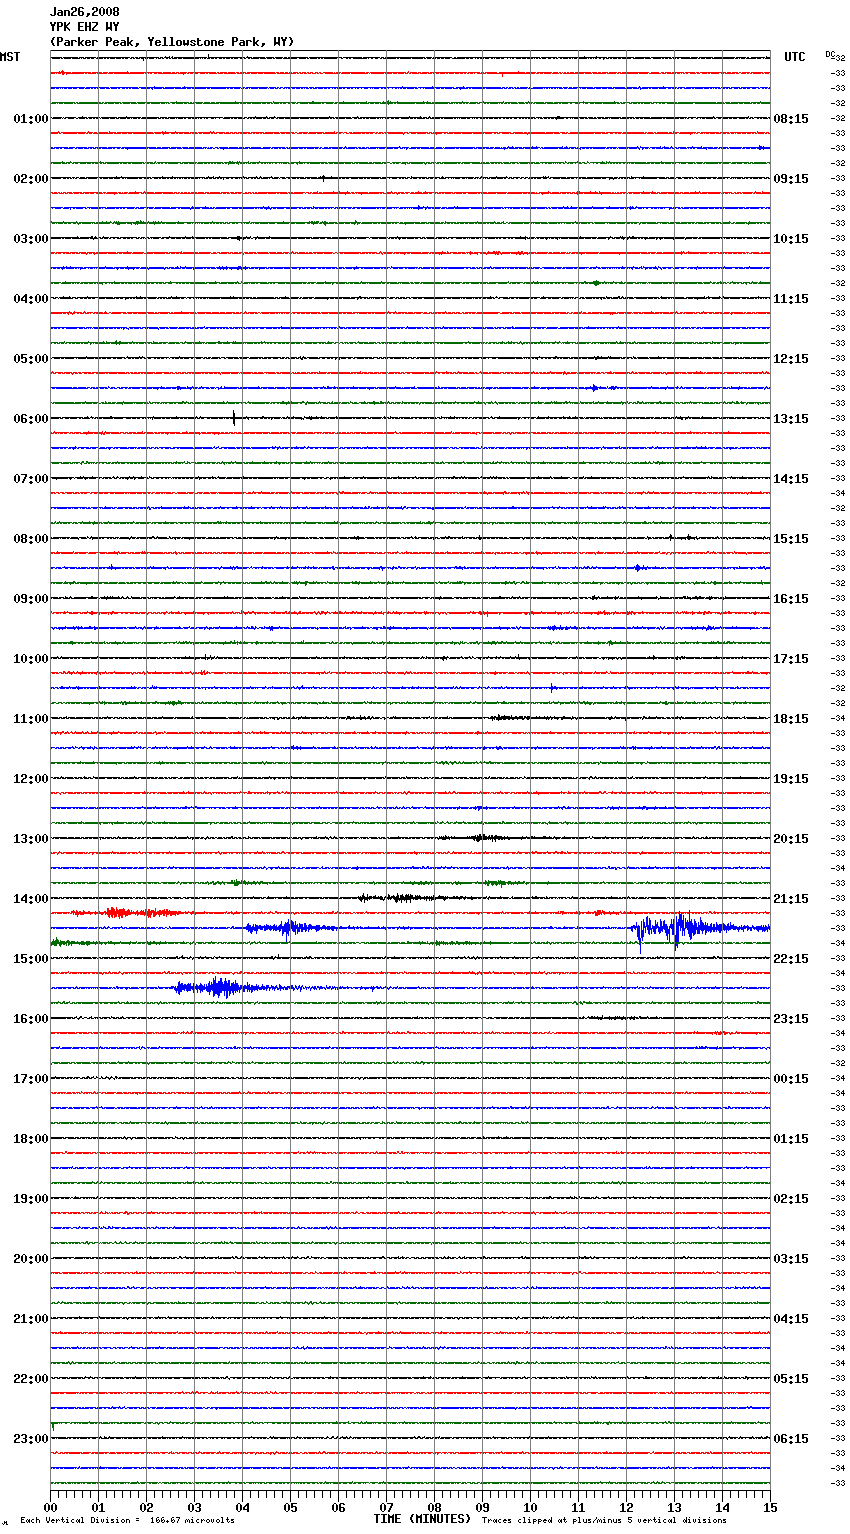Click the "(Parker Peak, Yellowstone Park, WY)" title
Screen dimensions: 850x1534
point(172,42)
